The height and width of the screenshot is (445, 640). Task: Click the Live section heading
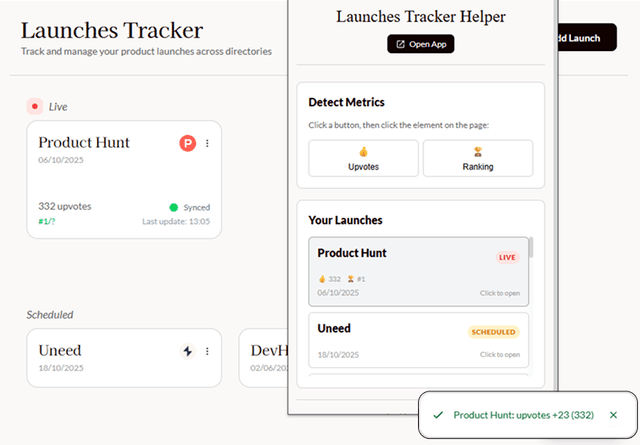coord(58,107)
